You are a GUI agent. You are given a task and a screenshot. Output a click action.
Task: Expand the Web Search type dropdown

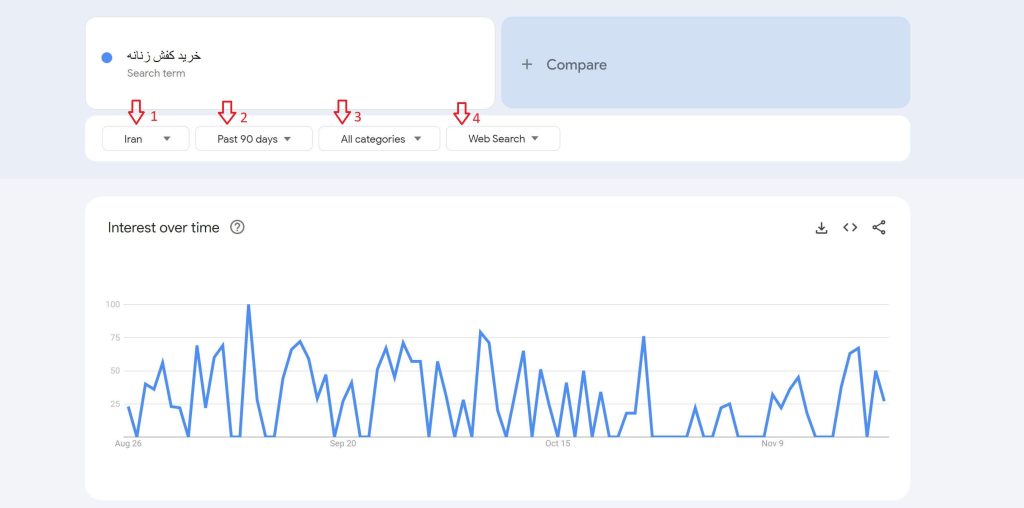(x=503, y=139)
